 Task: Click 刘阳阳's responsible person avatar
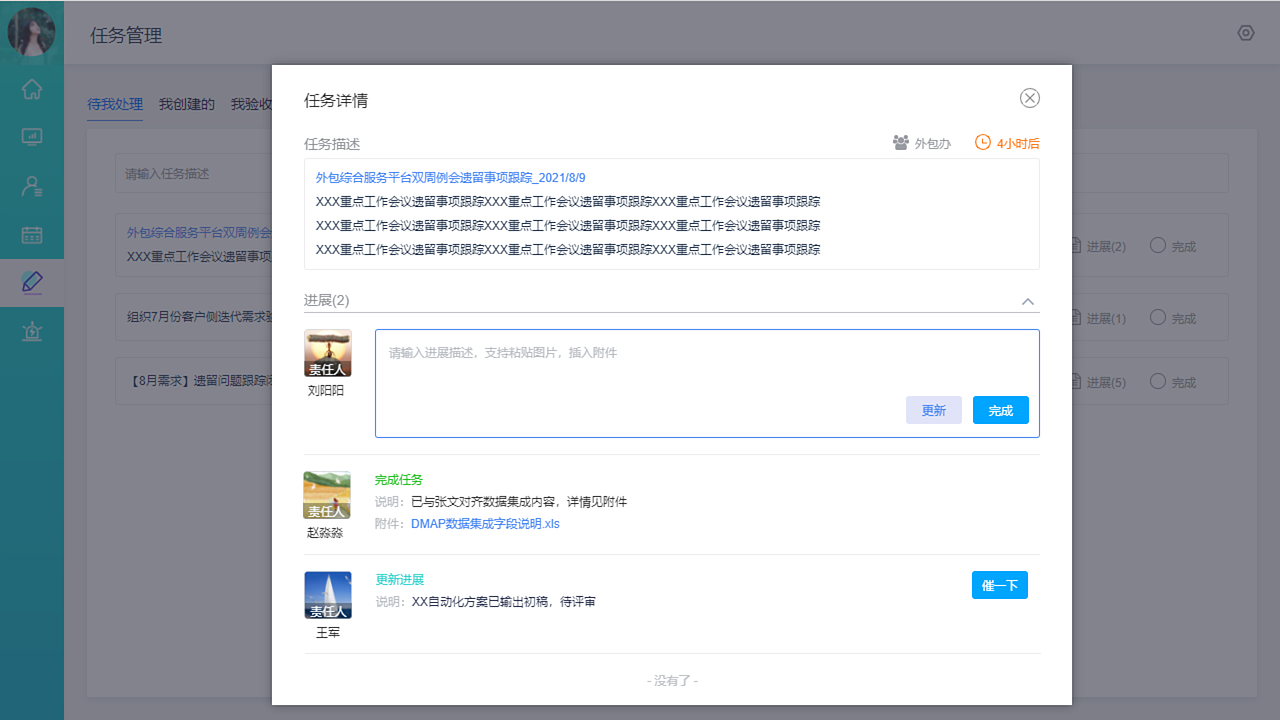(x=327, y=353)
